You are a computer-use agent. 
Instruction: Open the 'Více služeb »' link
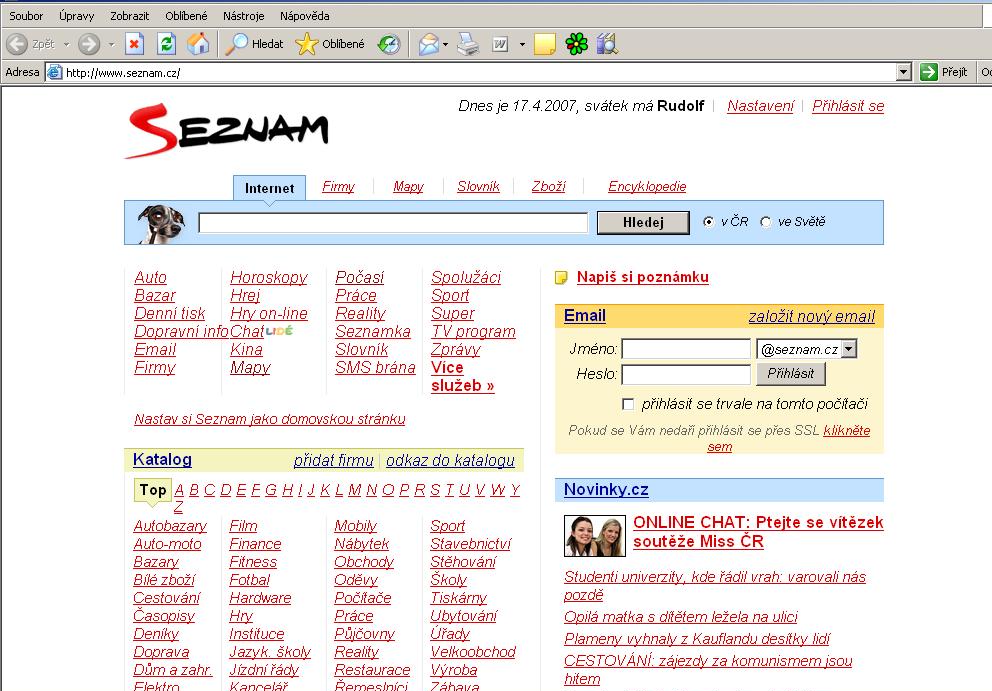462,377
